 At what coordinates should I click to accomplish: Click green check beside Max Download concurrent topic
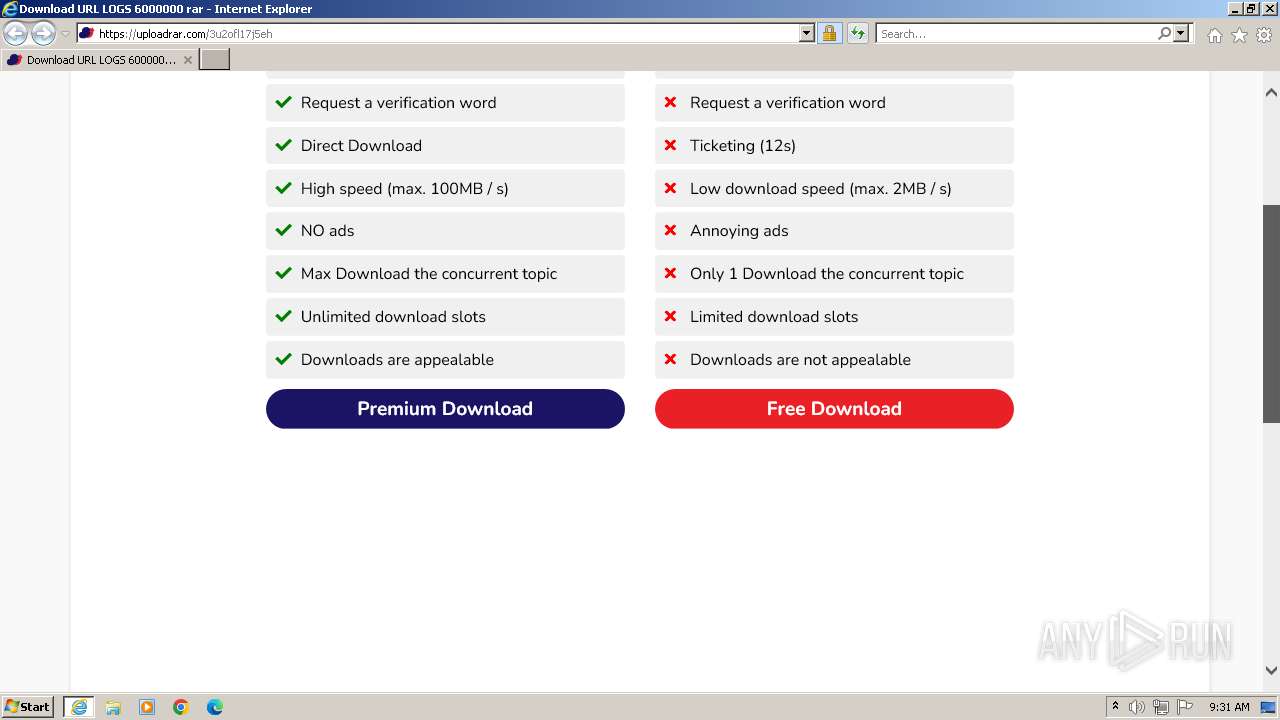[x=283, y=273]
